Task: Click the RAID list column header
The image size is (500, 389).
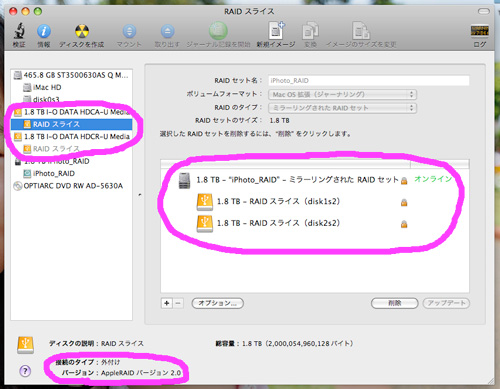Action: (315, 164)
